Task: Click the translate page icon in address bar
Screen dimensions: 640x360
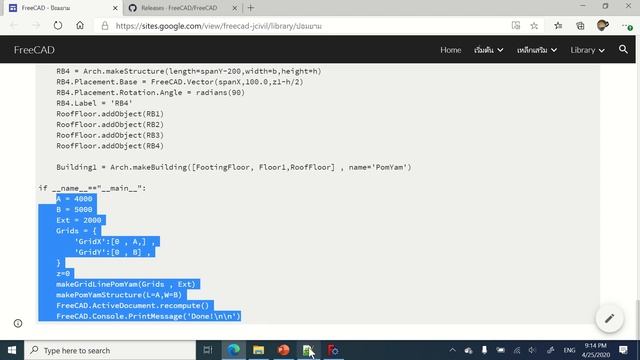Action: click(516, 26)
